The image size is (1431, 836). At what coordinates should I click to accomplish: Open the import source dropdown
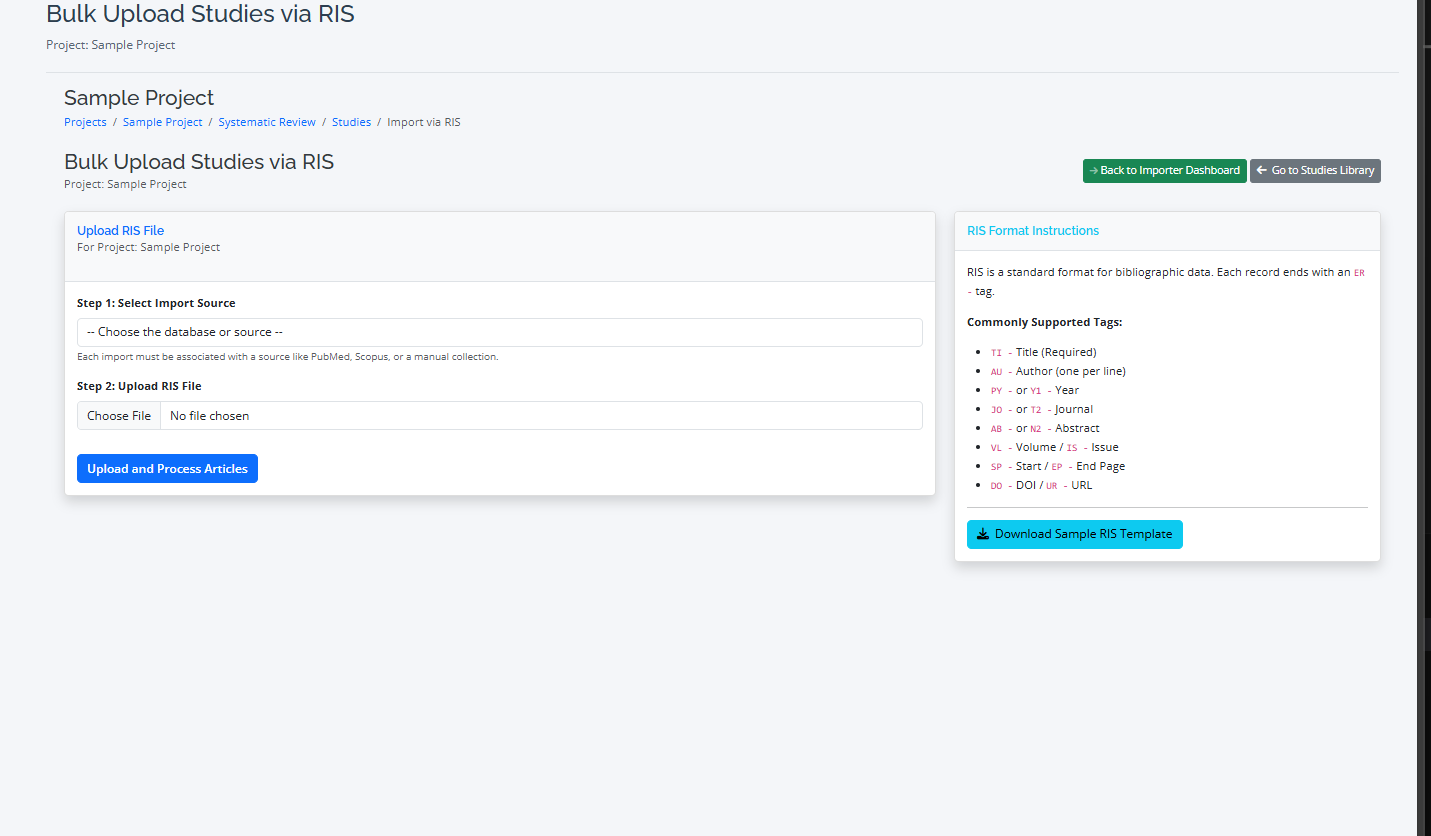[x=499, y=332]
